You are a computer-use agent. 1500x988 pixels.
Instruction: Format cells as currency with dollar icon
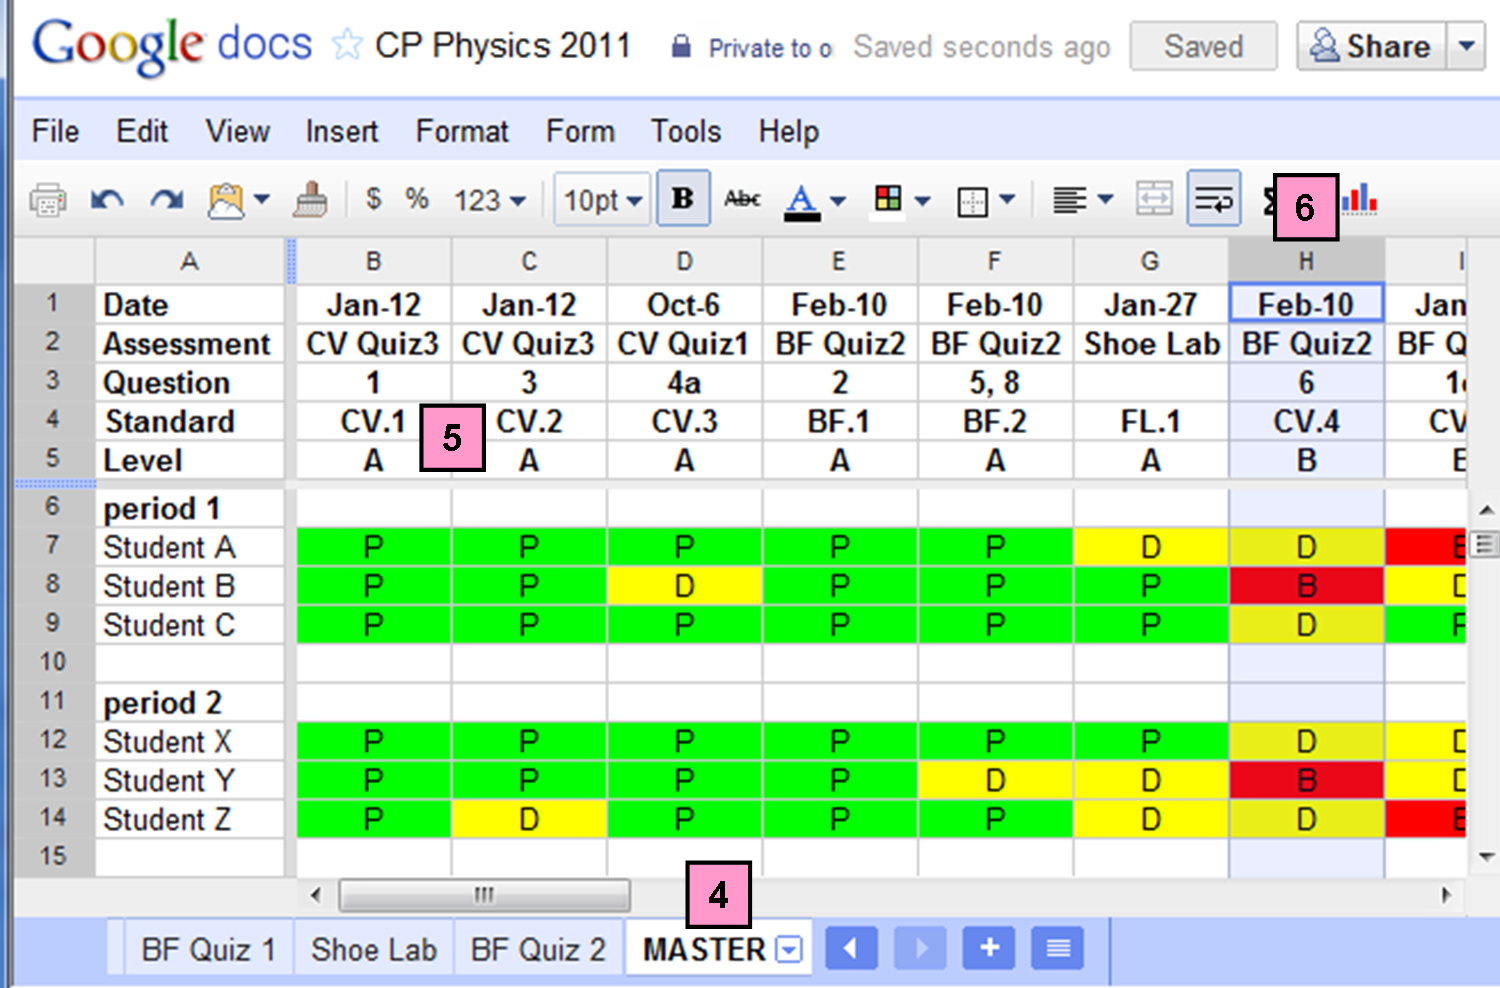pyautogui.click(x=373, y=199)
